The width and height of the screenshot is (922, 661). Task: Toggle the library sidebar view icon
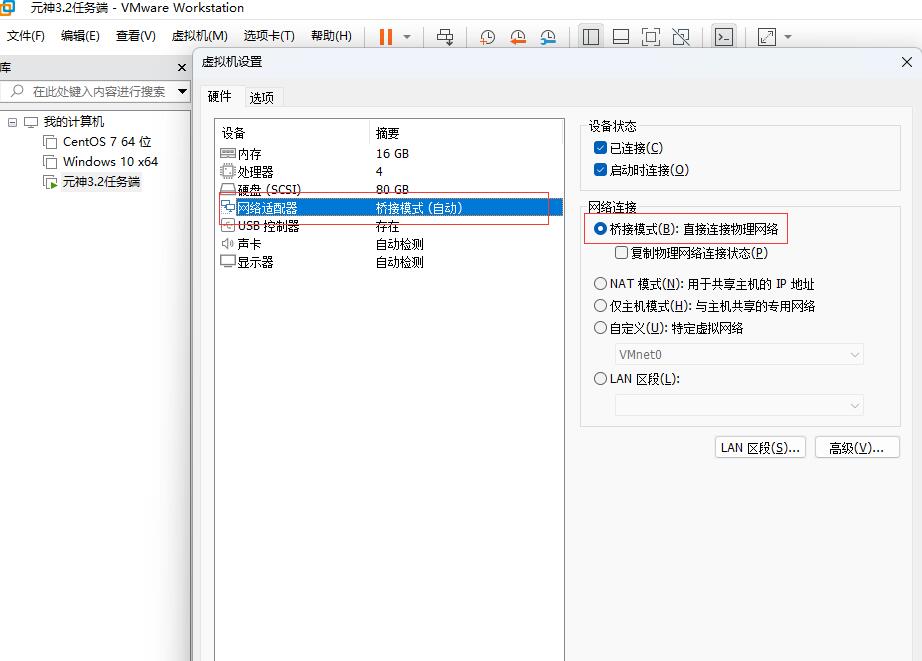(x=591, y=37)
